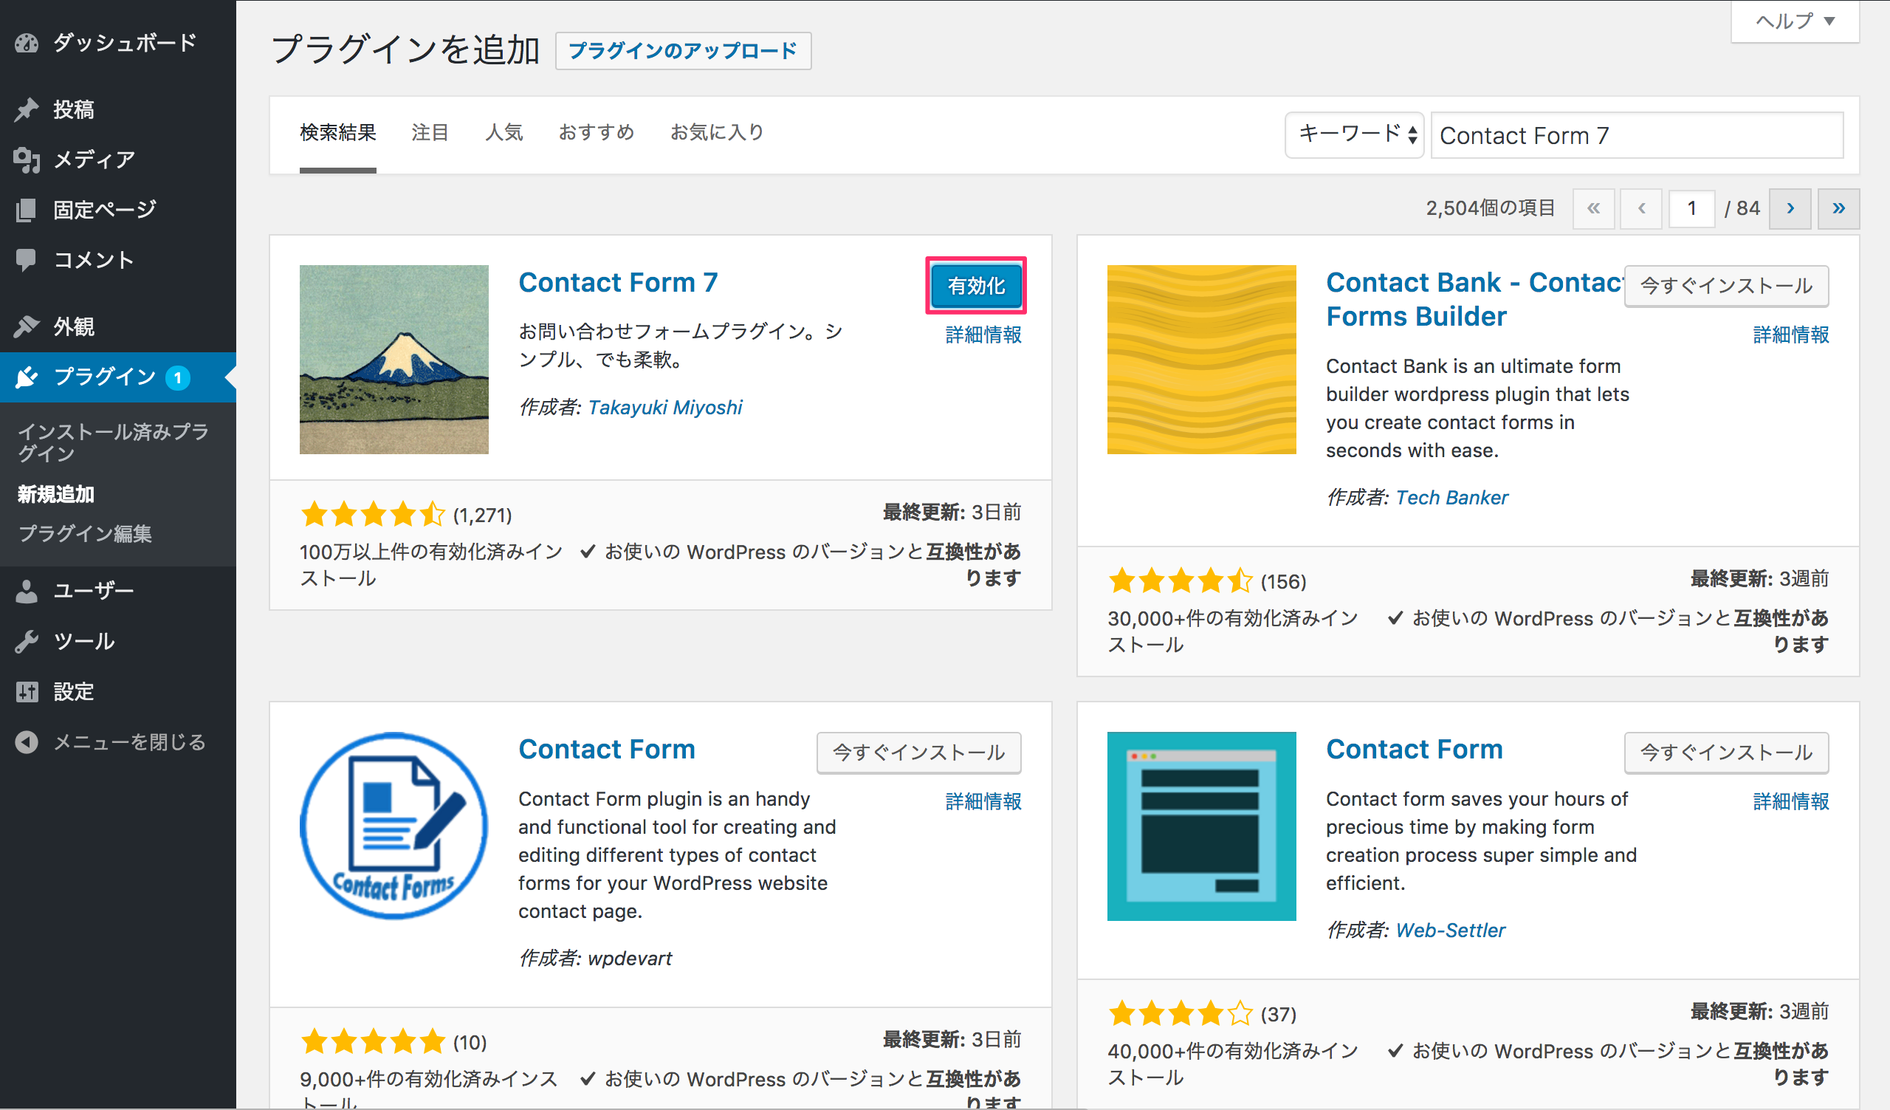Viewport: 1890px width, 1110px height.
Task: Open 詳細情報 for Web-Settler Contact Form
Action: click(x=1790, y=802)
